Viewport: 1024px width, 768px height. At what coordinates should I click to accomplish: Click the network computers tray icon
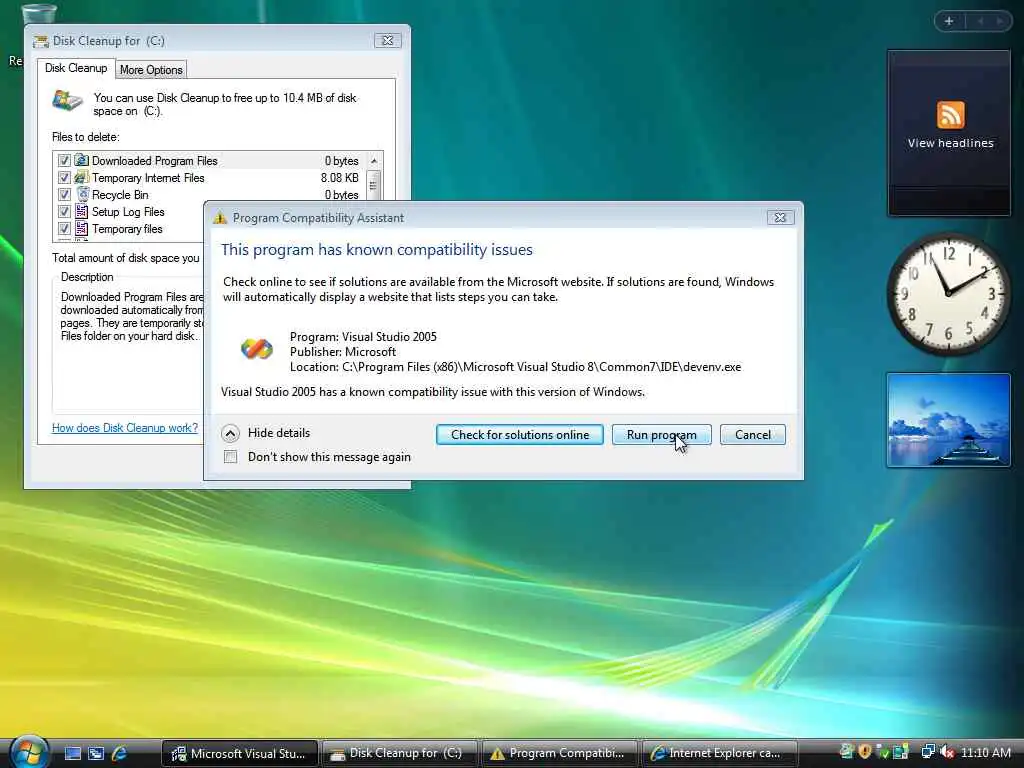927,752
